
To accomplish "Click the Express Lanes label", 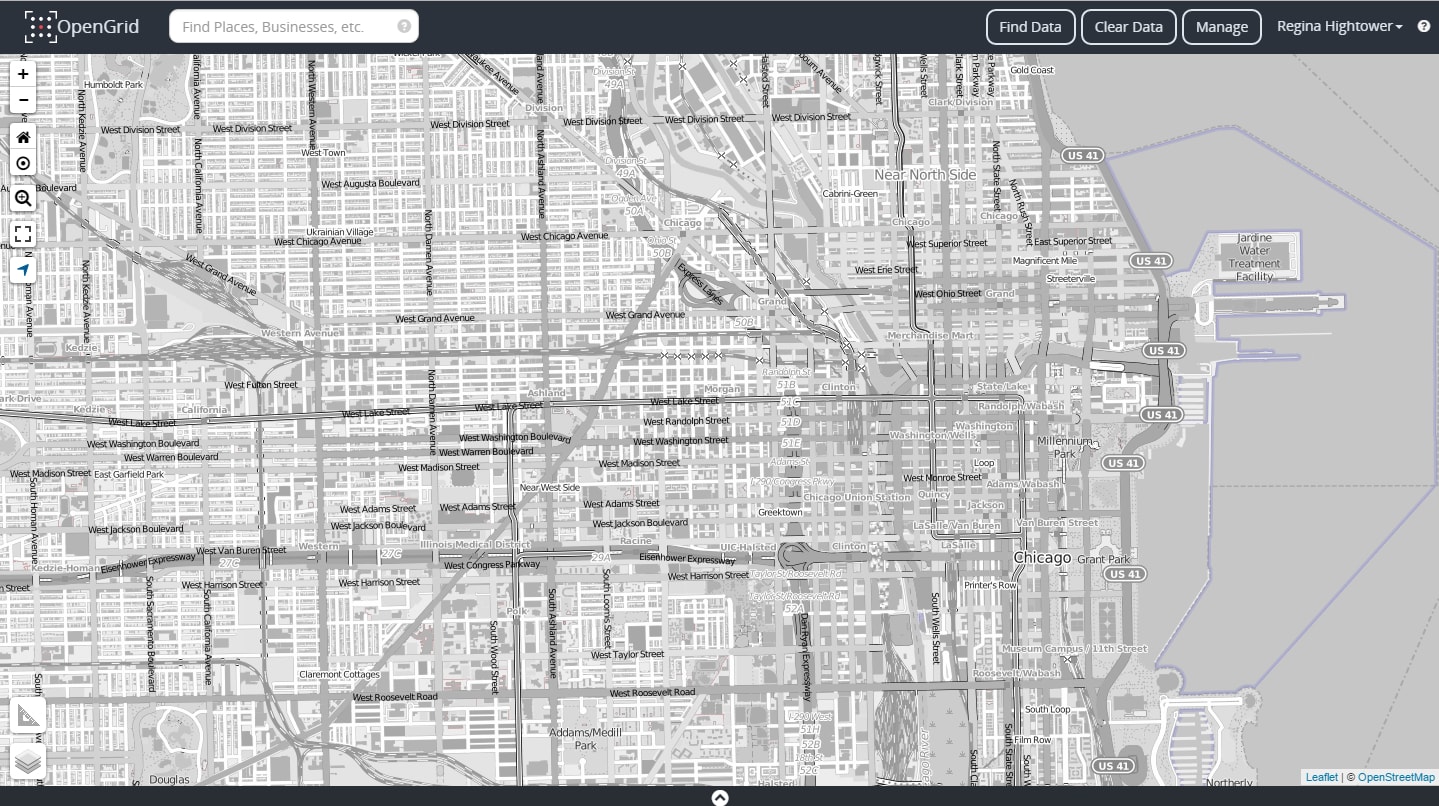I will (x=699, y=283).
